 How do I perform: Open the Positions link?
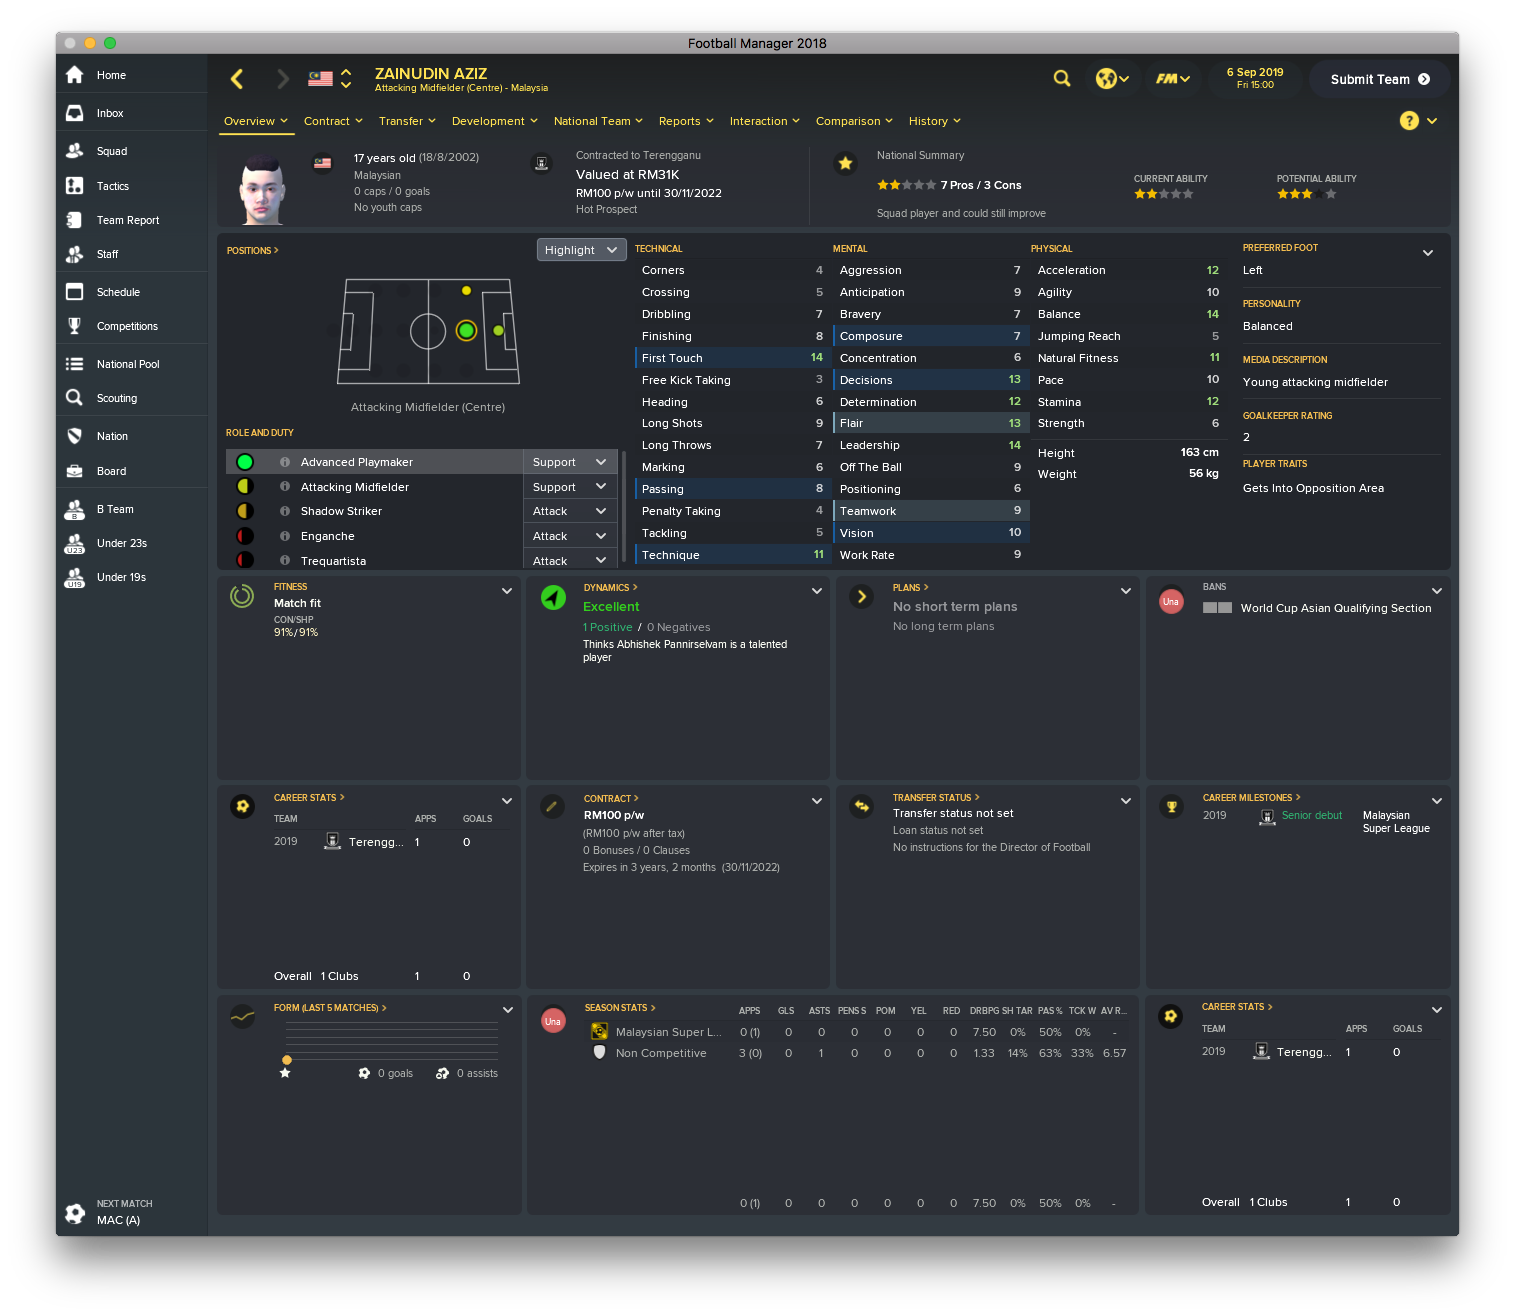click(252, 250)
